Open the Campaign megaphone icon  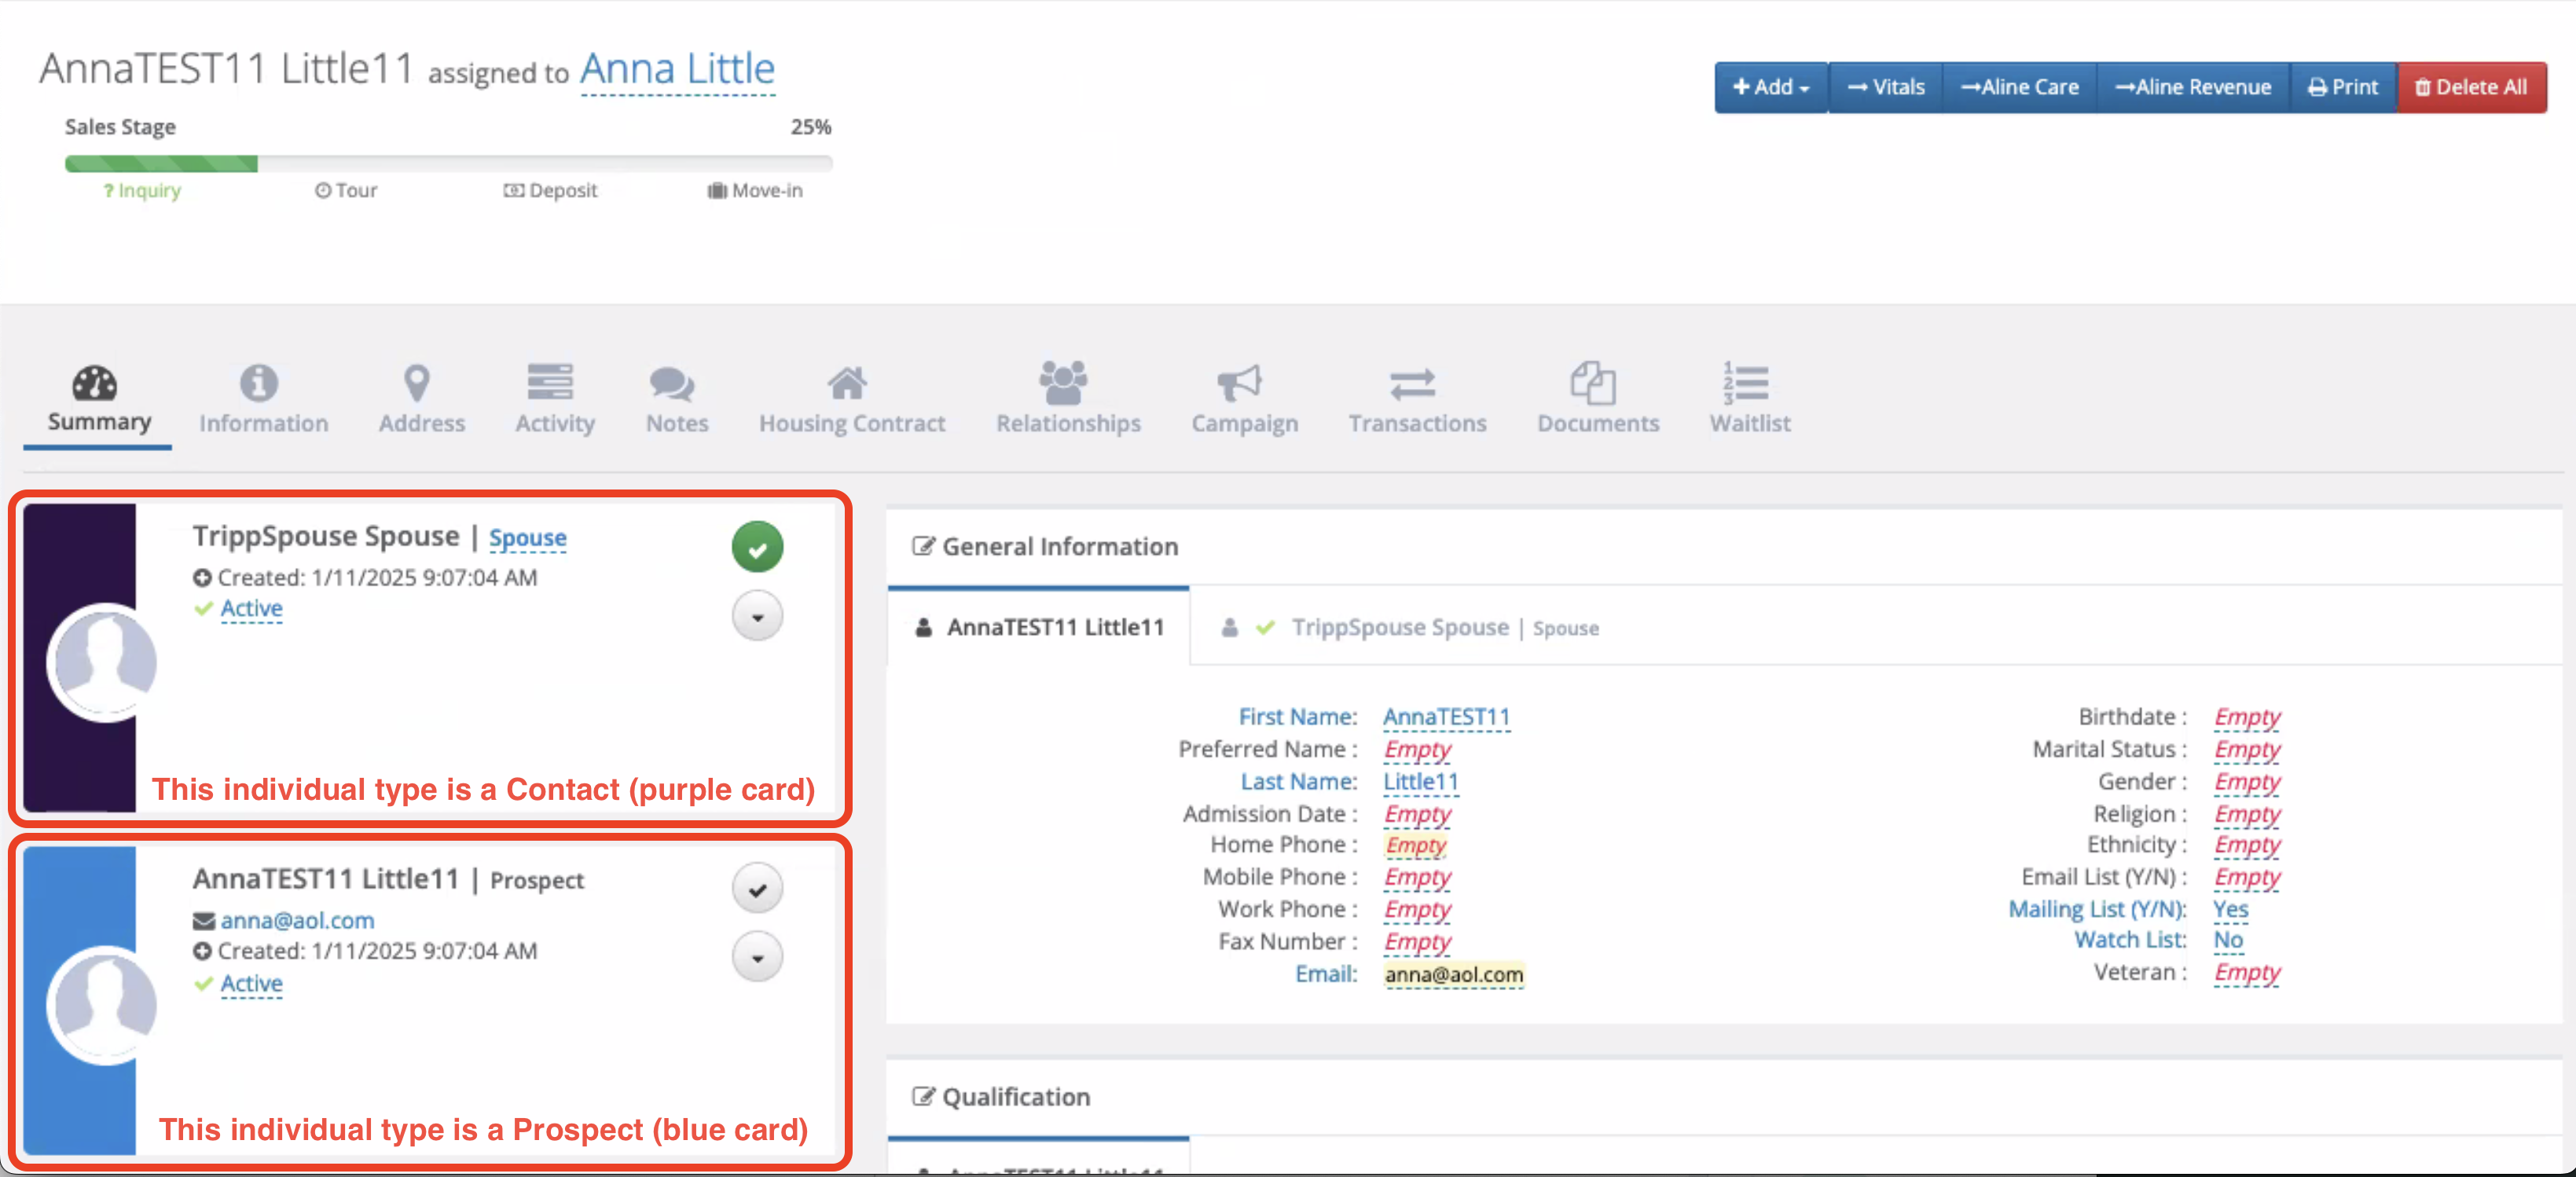tap(1239, 383)
